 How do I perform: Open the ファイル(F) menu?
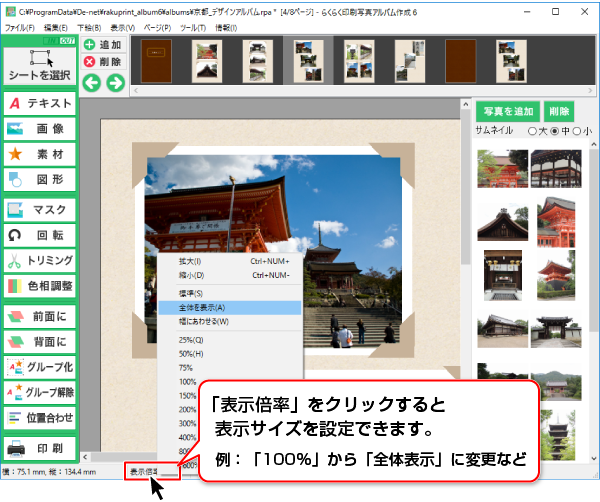tap(19, 27)
